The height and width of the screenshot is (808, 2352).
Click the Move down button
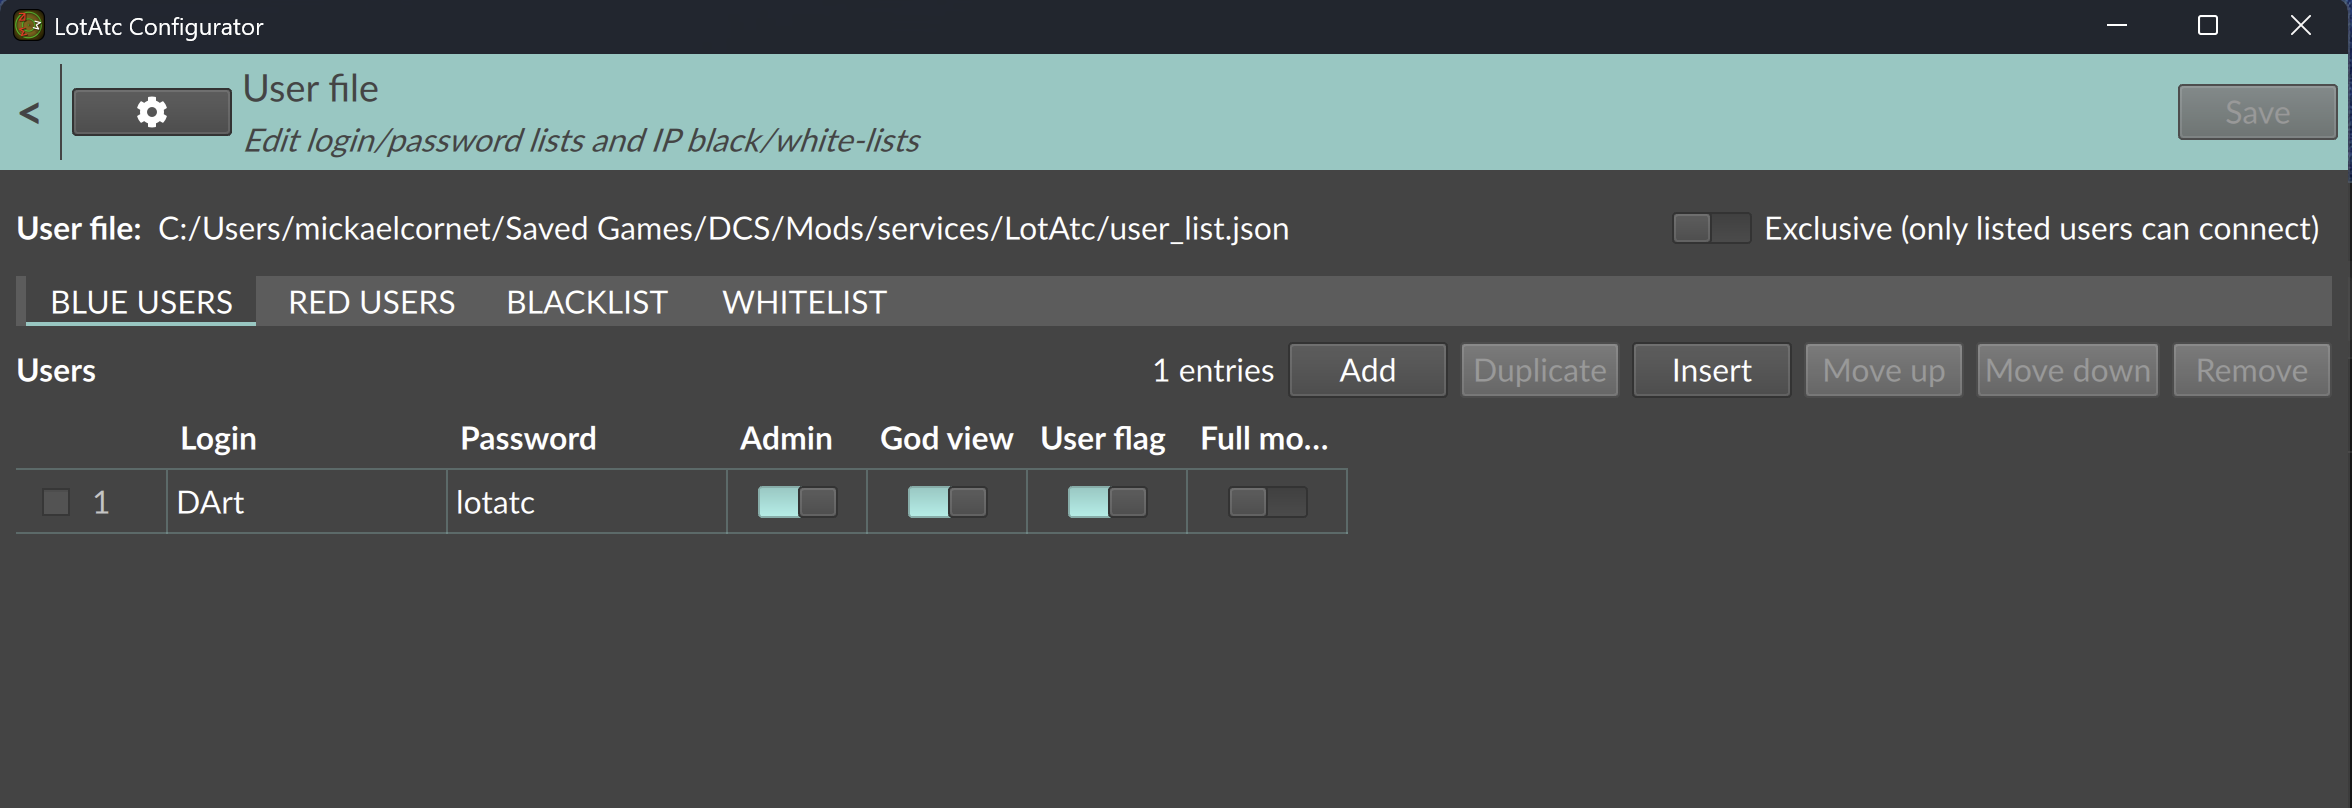coord(2068,371)
